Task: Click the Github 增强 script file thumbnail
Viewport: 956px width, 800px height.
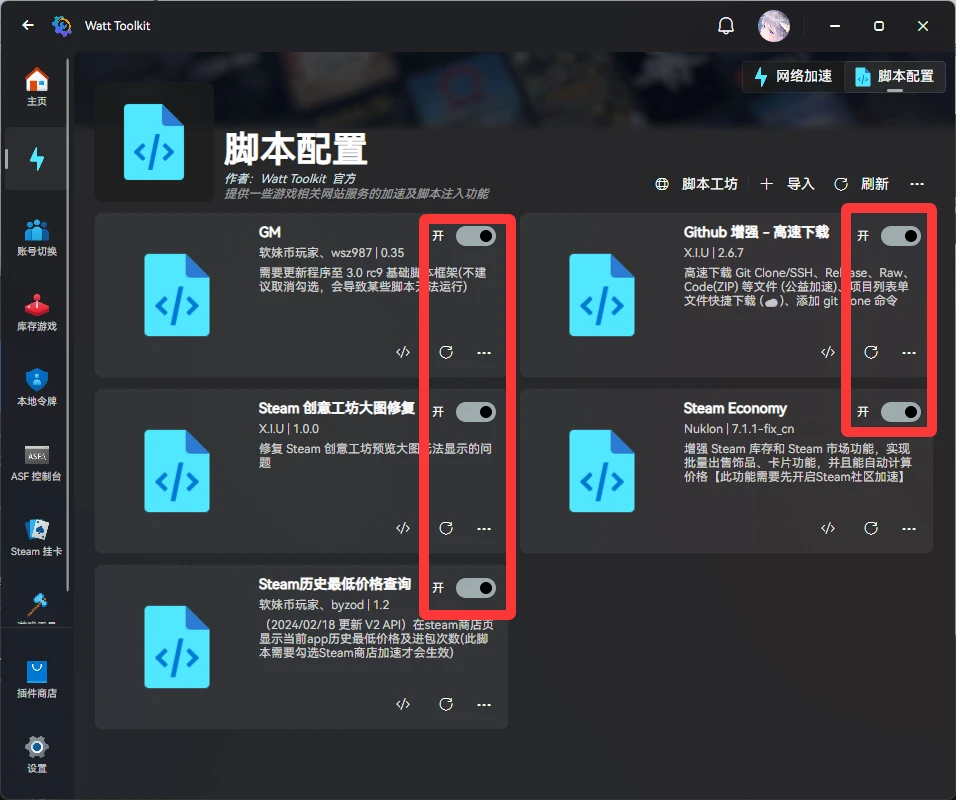Action: click(602, 295)
